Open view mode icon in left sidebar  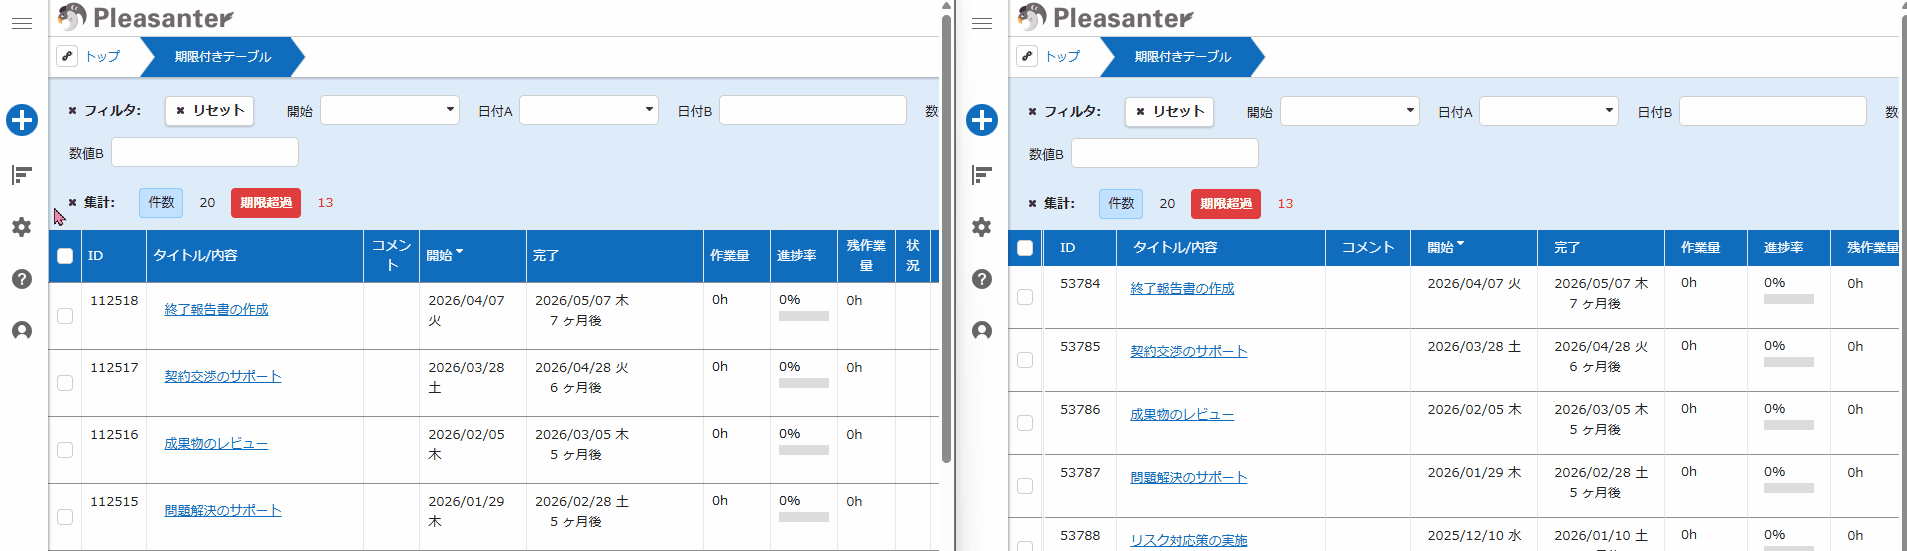[x=22, y=175]
